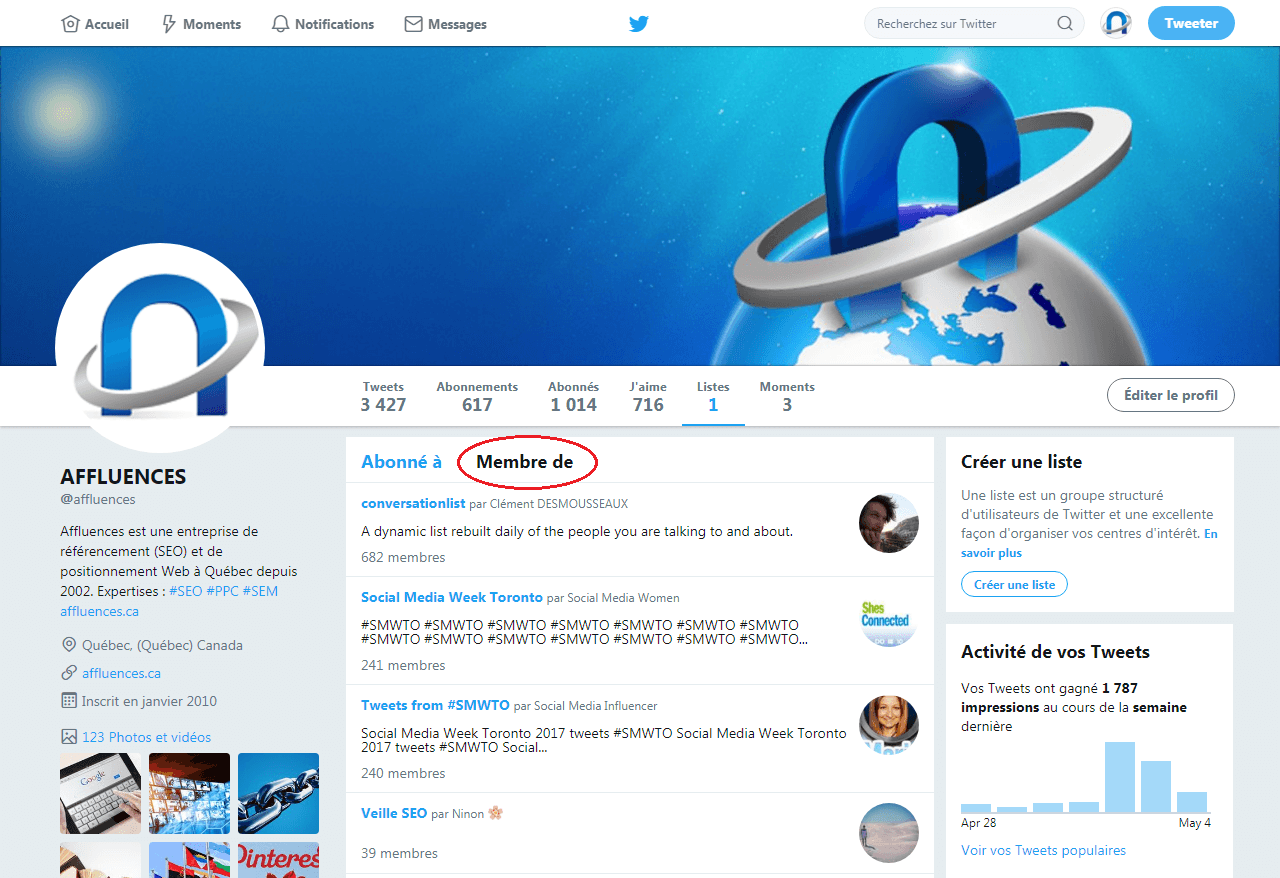1280x878 pixels.
Task: Click the 240 membres text
Action: [x=403, y=773]
